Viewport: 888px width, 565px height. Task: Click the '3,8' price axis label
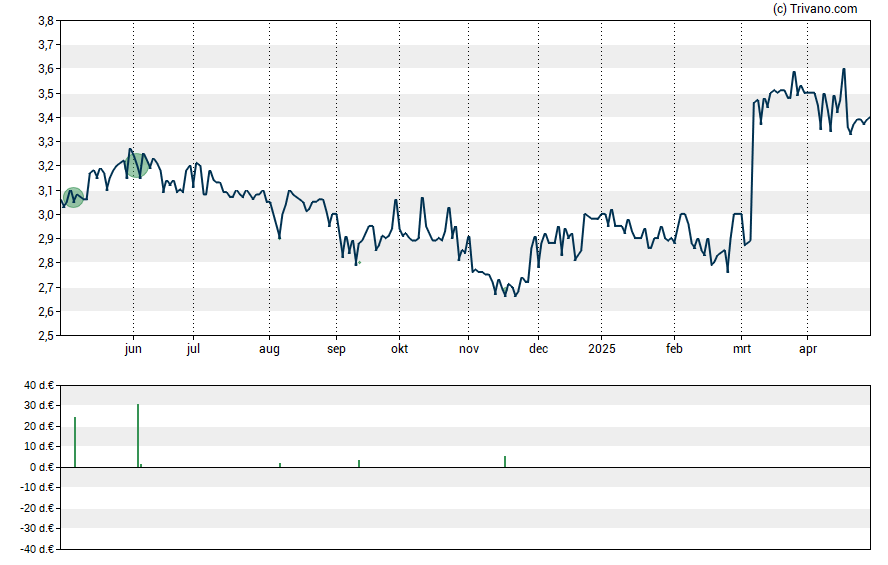(46, 21)
